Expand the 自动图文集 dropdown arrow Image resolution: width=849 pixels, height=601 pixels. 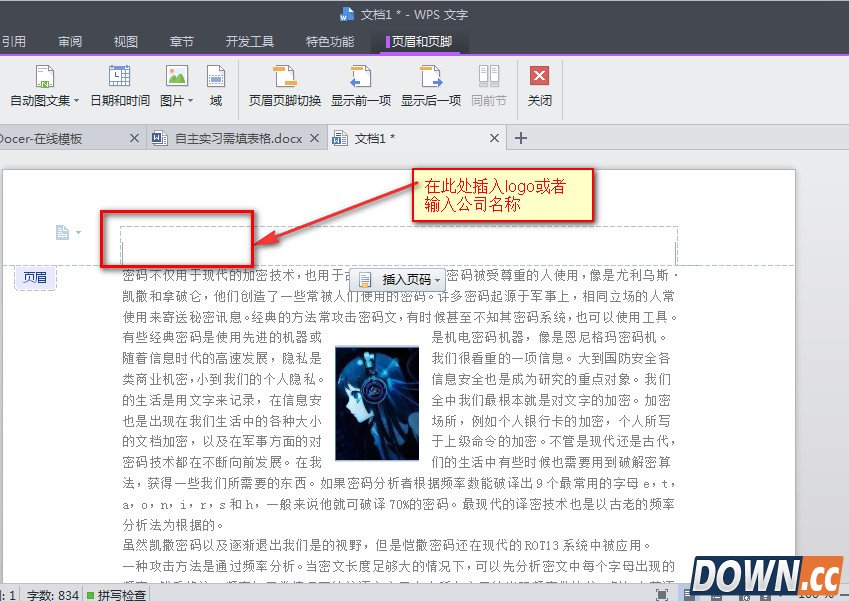pyautogui.click(x=75, y=100)
